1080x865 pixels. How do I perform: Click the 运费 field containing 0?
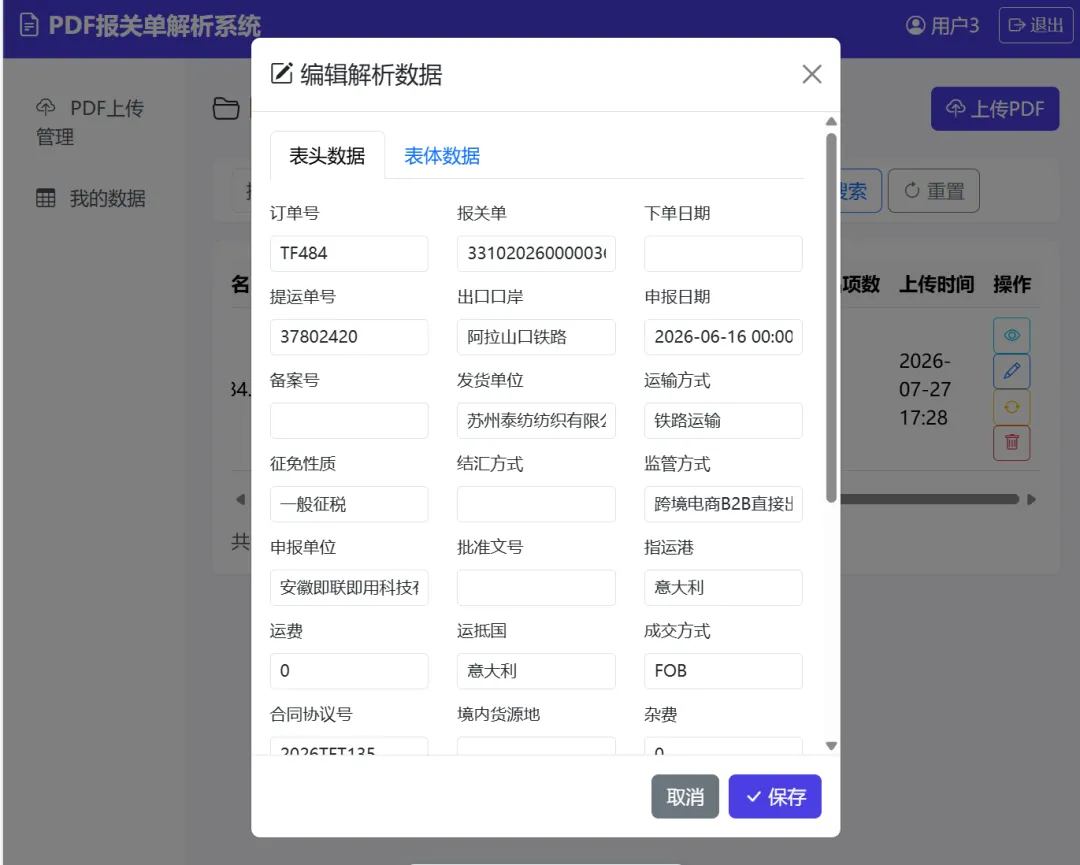349,671
